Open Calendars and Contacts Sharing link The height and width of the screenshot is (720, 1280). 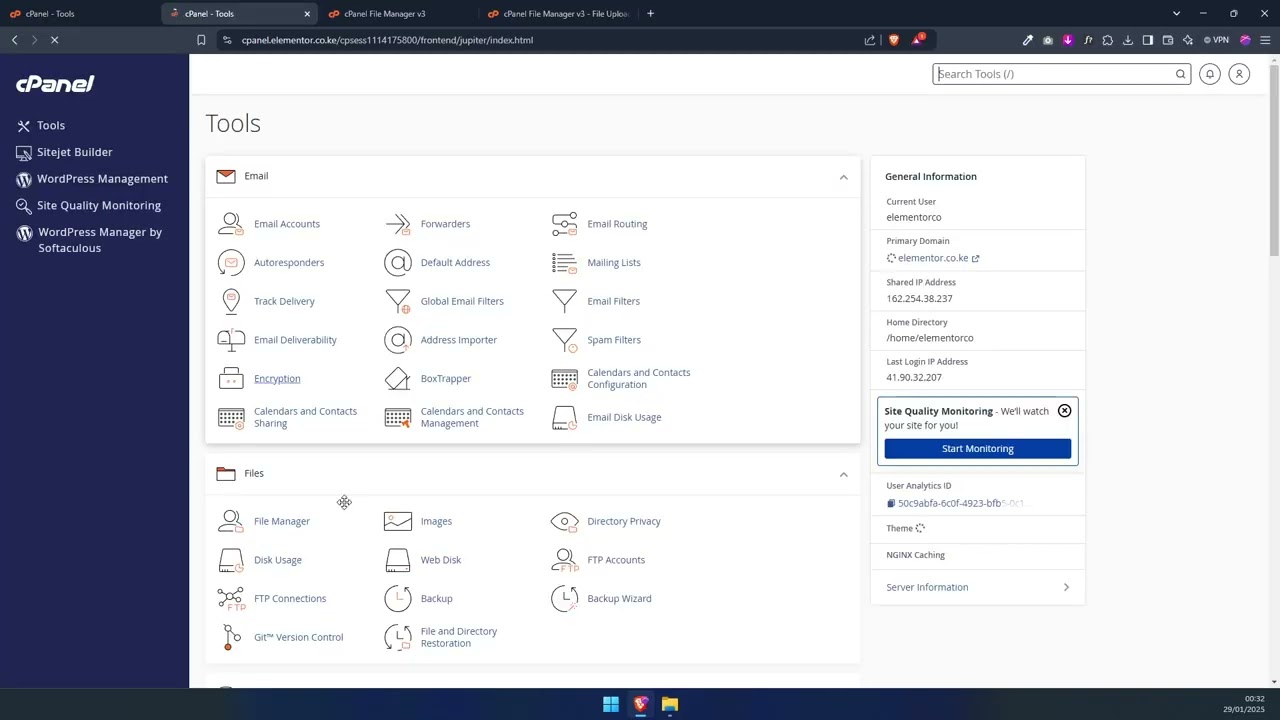point(305,417)
